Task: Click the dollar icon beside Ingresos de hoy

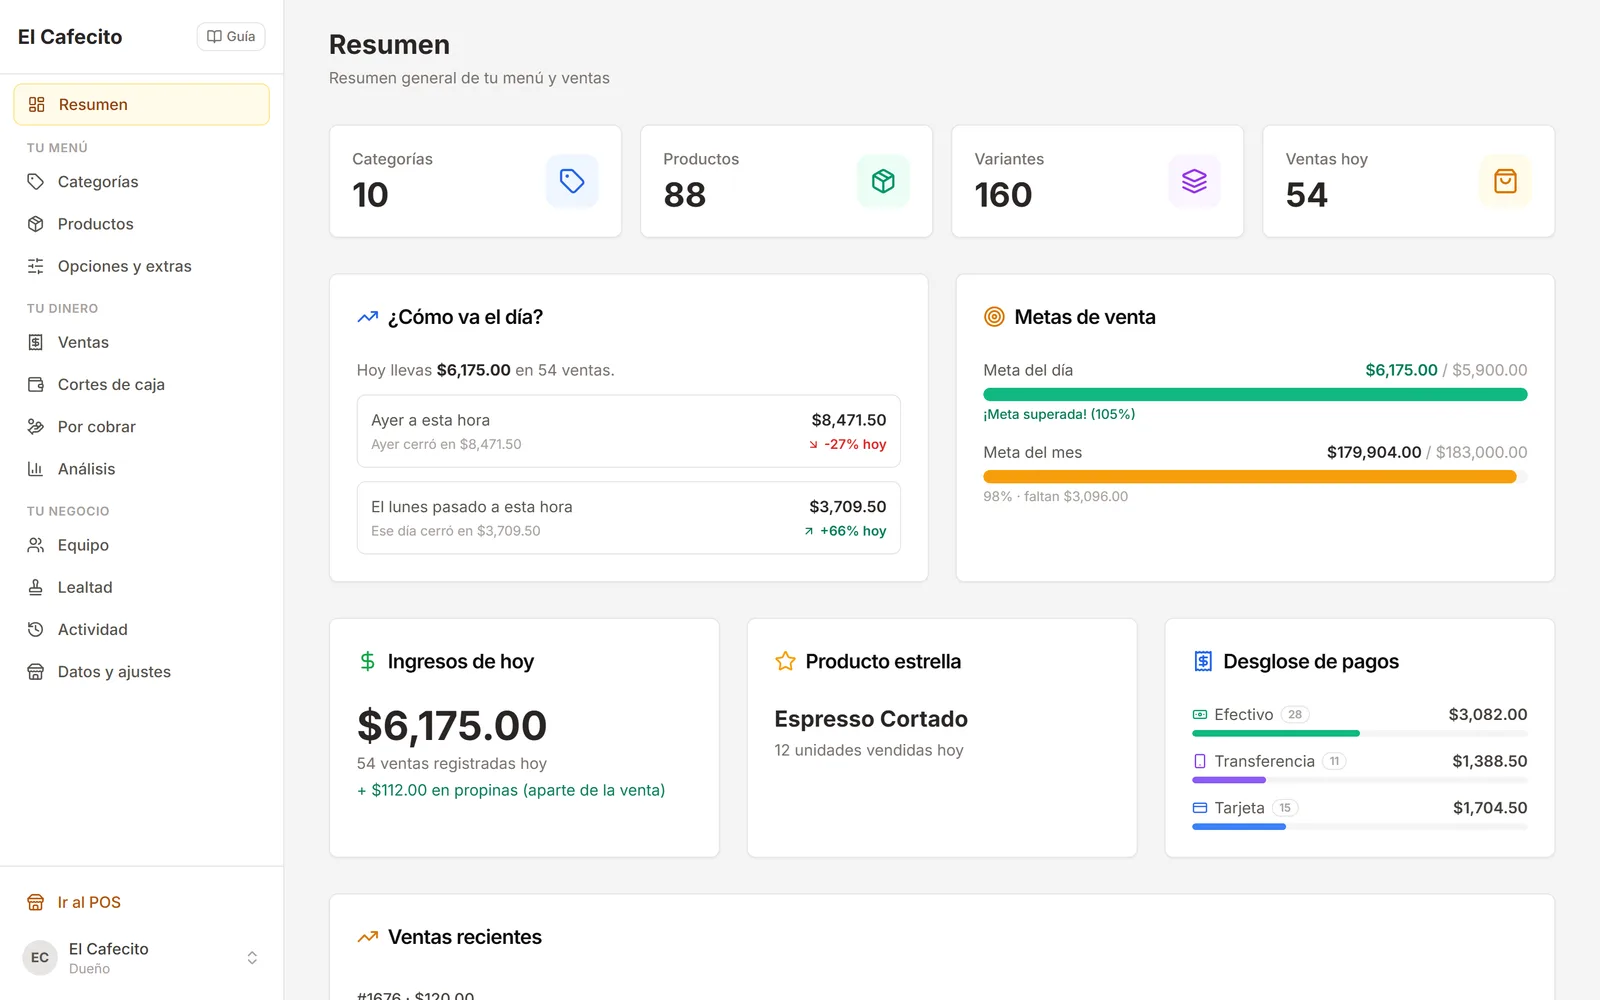Action: [367, 661]
